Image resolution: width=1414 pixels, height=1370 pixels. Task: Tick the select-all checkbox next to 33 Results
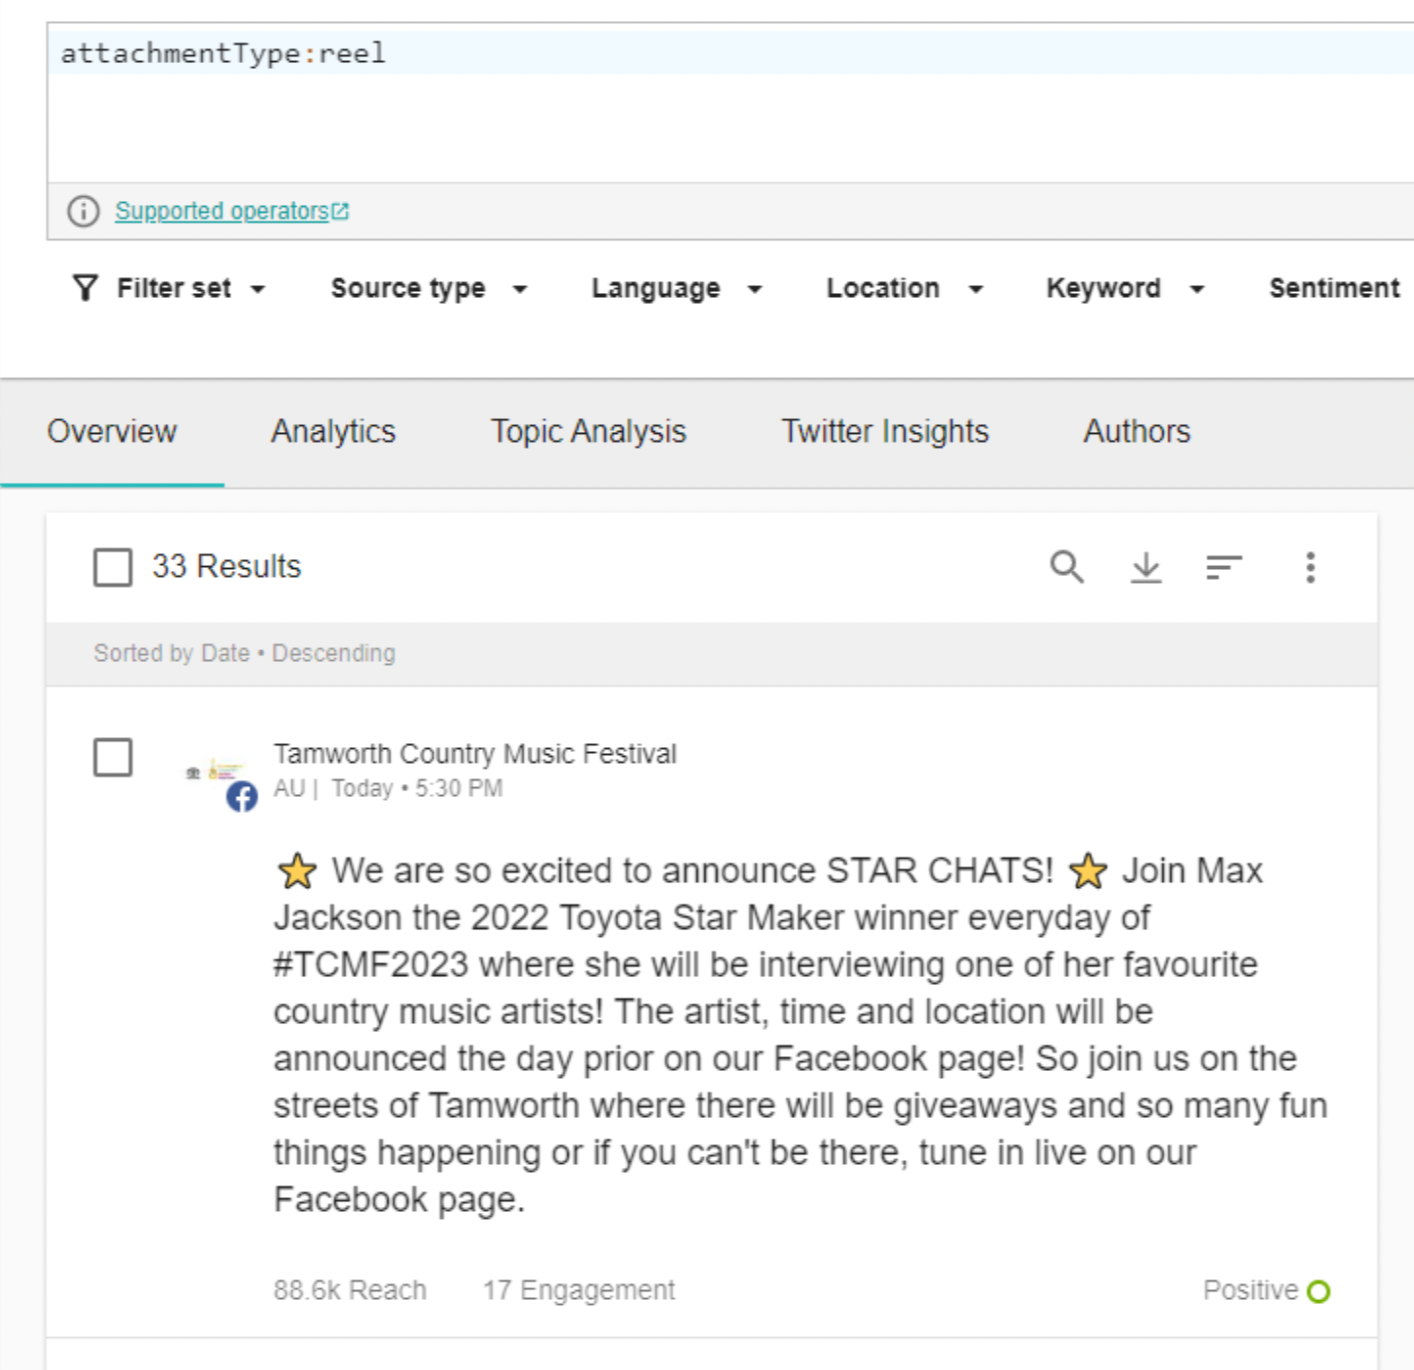(113, 567)
